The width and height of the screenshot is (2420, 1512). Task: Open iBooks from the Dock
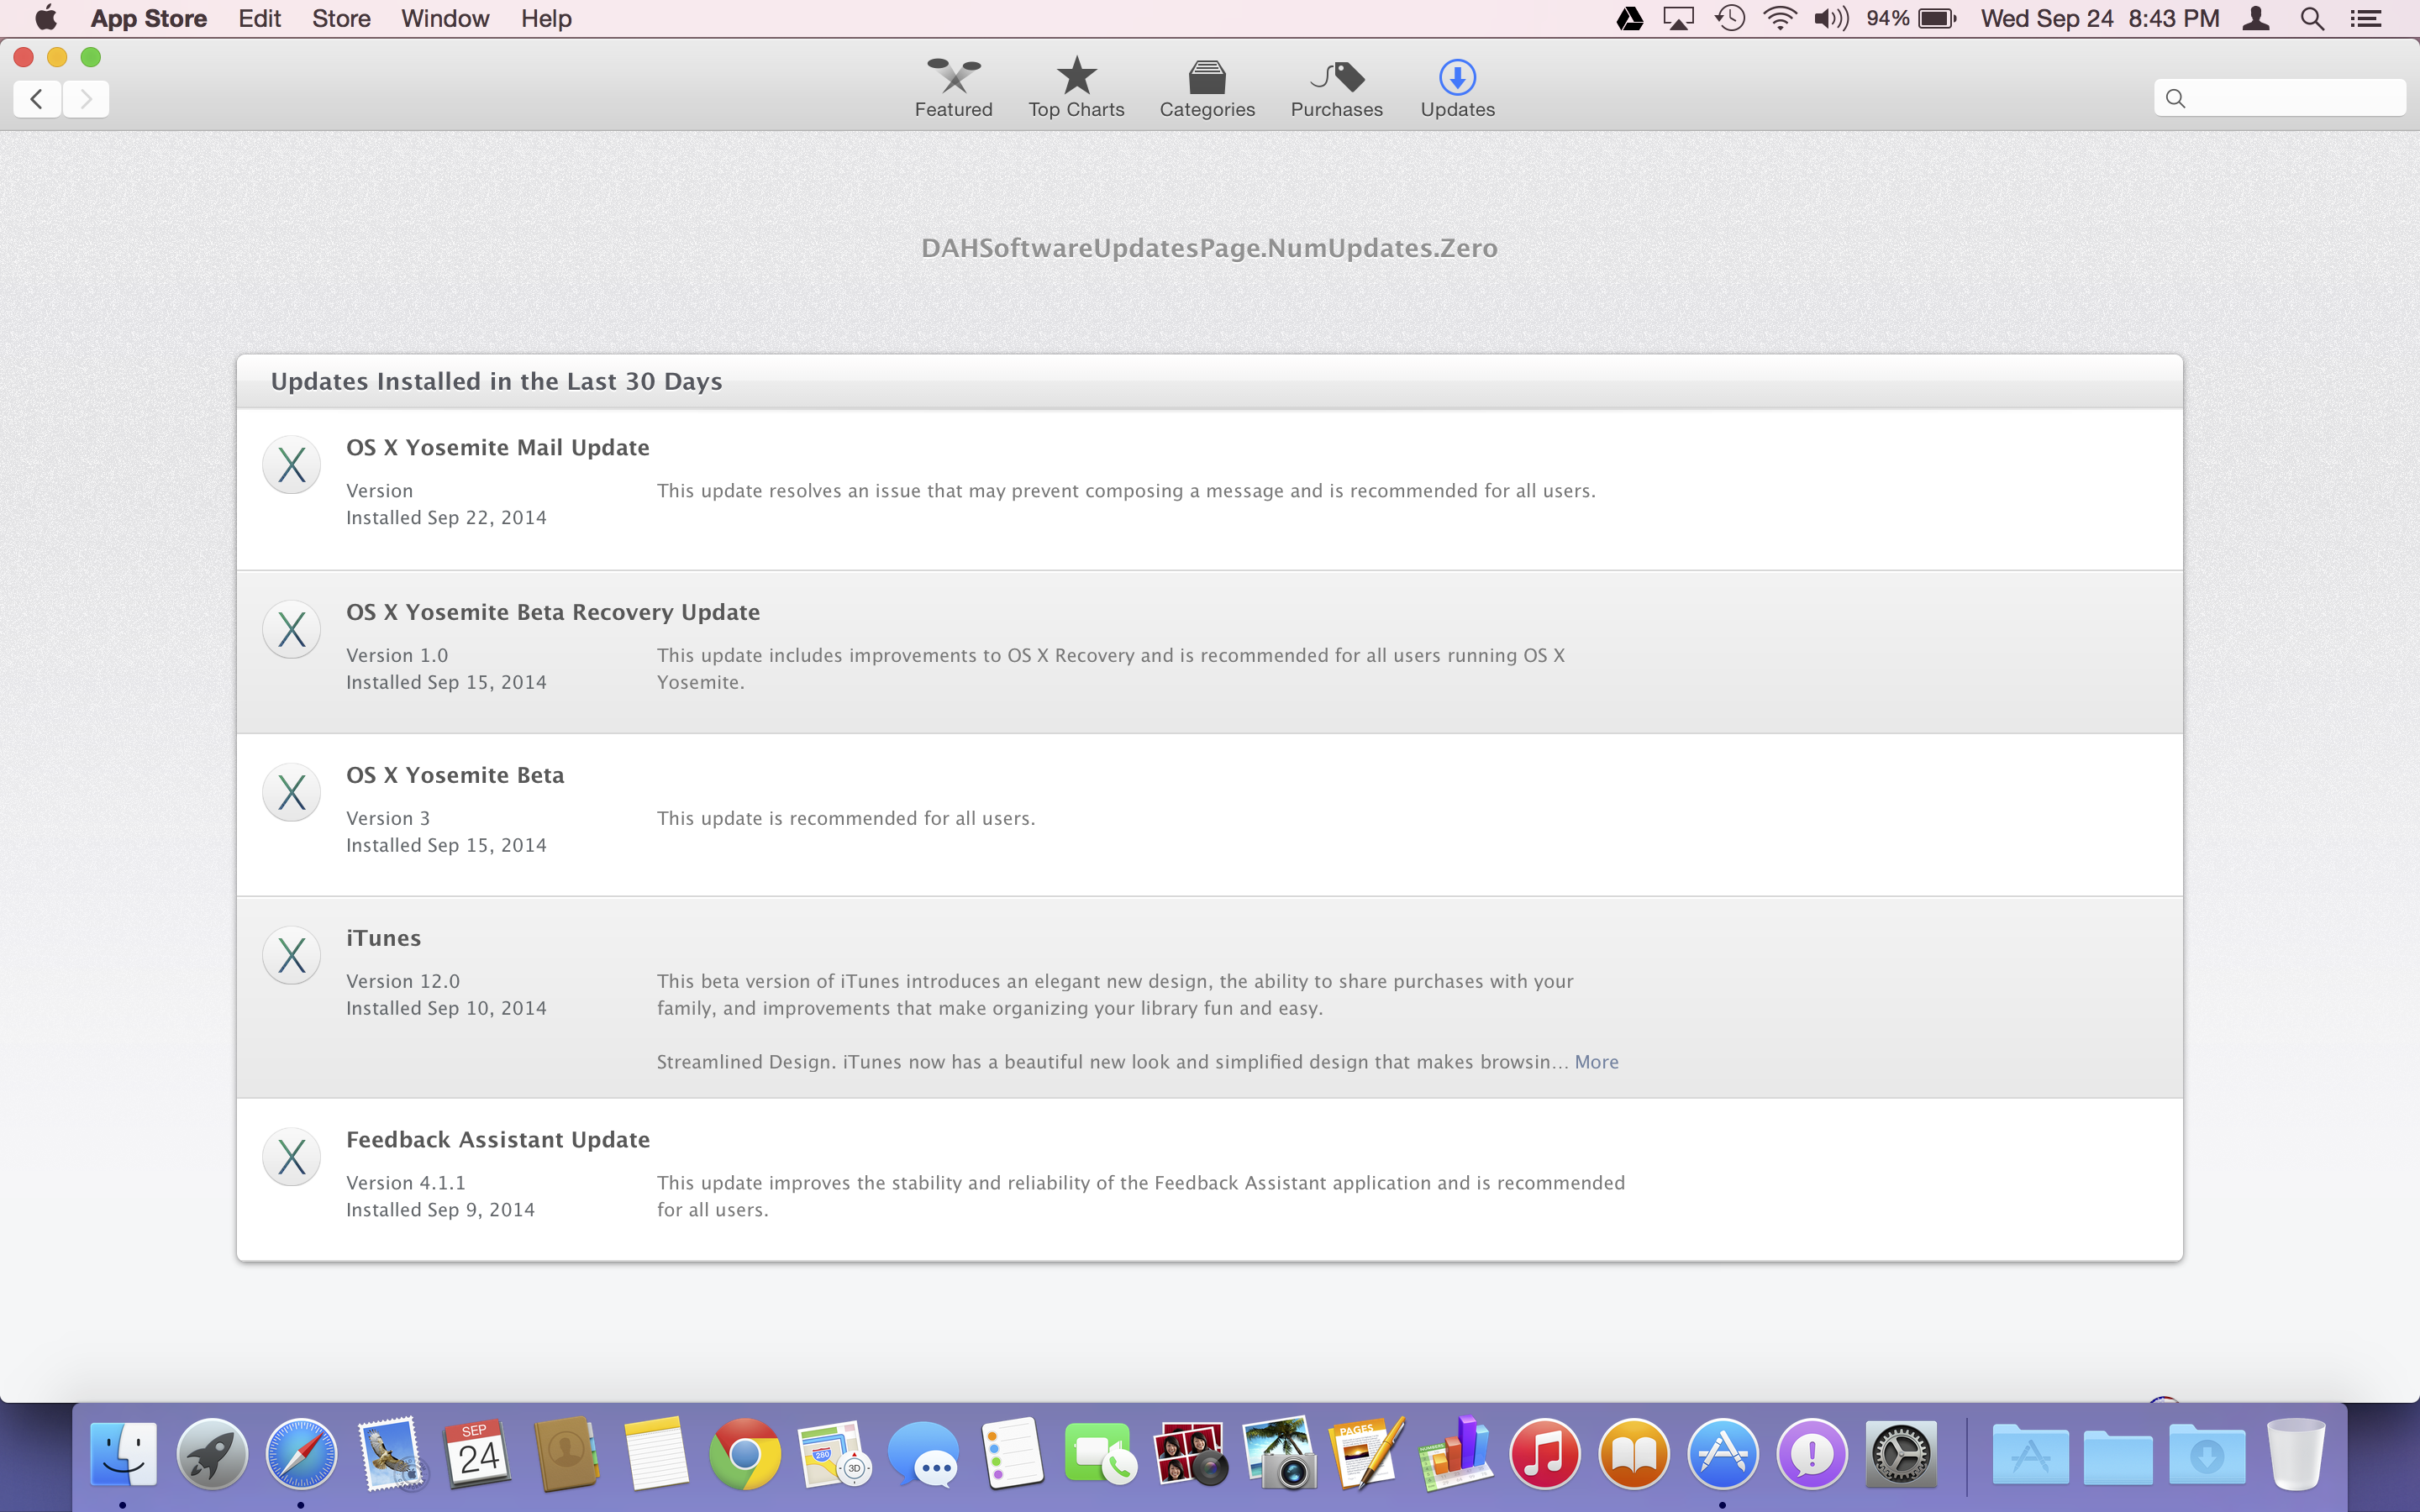point(1634,1454)
